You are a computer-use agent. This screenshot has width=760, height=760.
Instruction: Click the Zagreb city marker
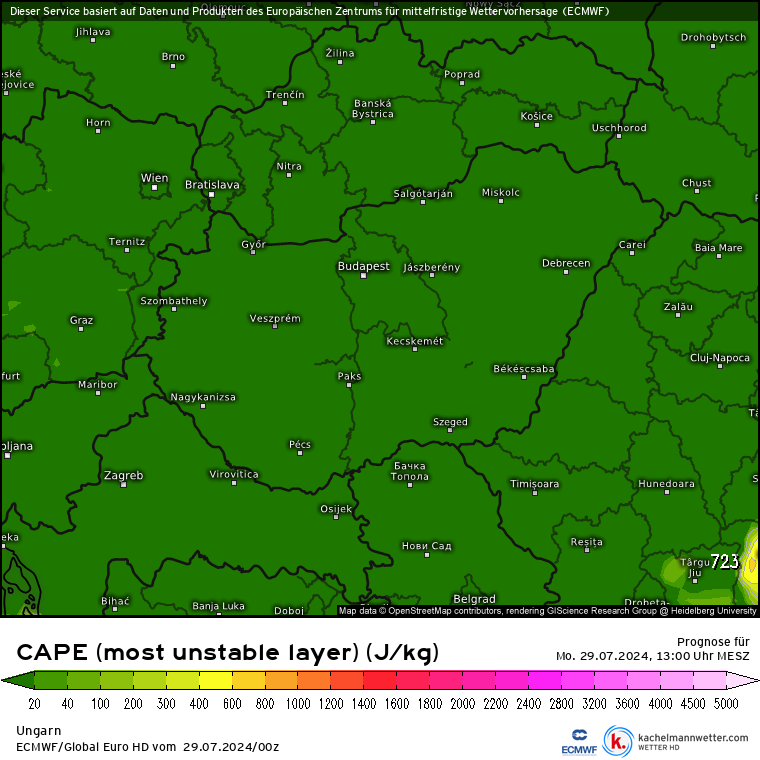pyautogui.click(x=124, y=484)
